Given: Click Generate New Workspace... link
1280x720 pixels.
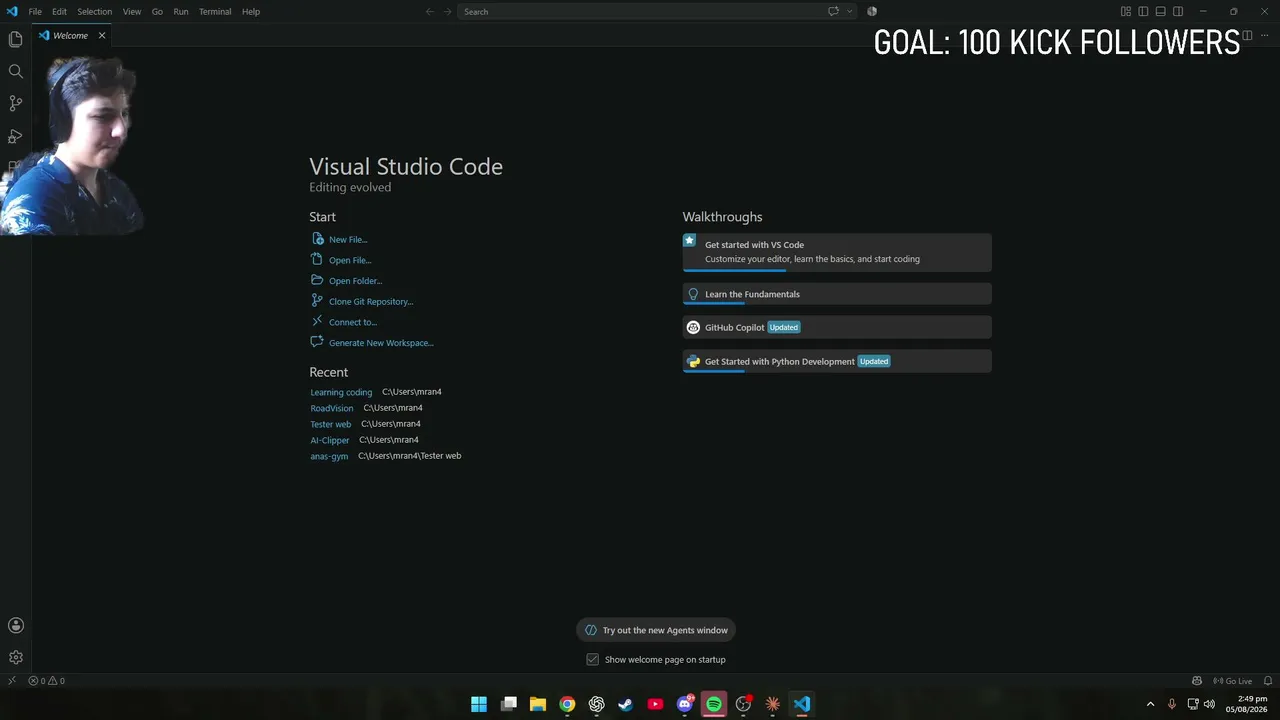Looking at the screenshot, I should click(381, 343).
